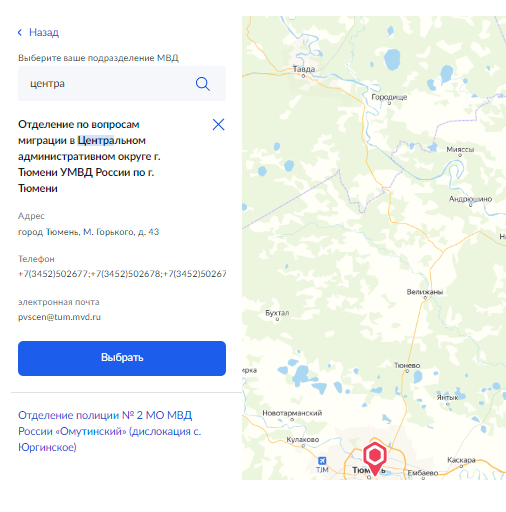Click the Андрюшино label on map
Viewport: 506px width, 512px height.
tap(470, 199)
